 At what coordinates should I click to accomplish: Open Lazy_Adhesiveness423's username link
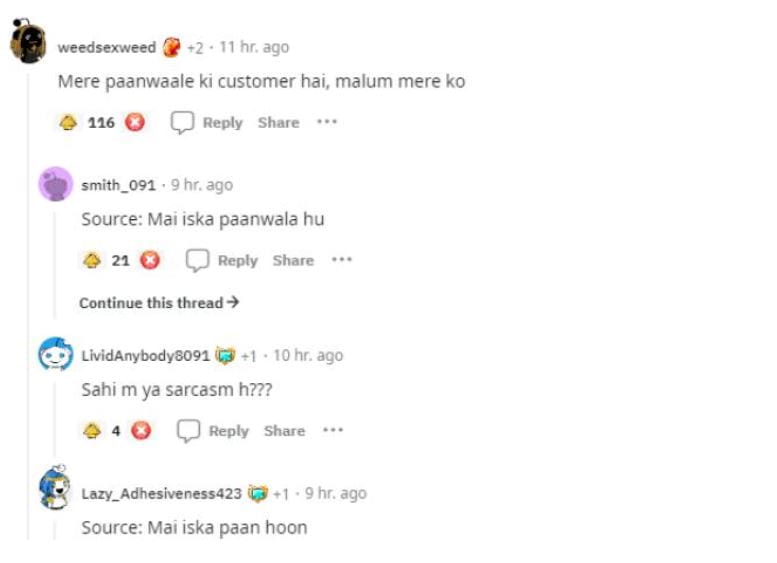(x=162, y=494)
